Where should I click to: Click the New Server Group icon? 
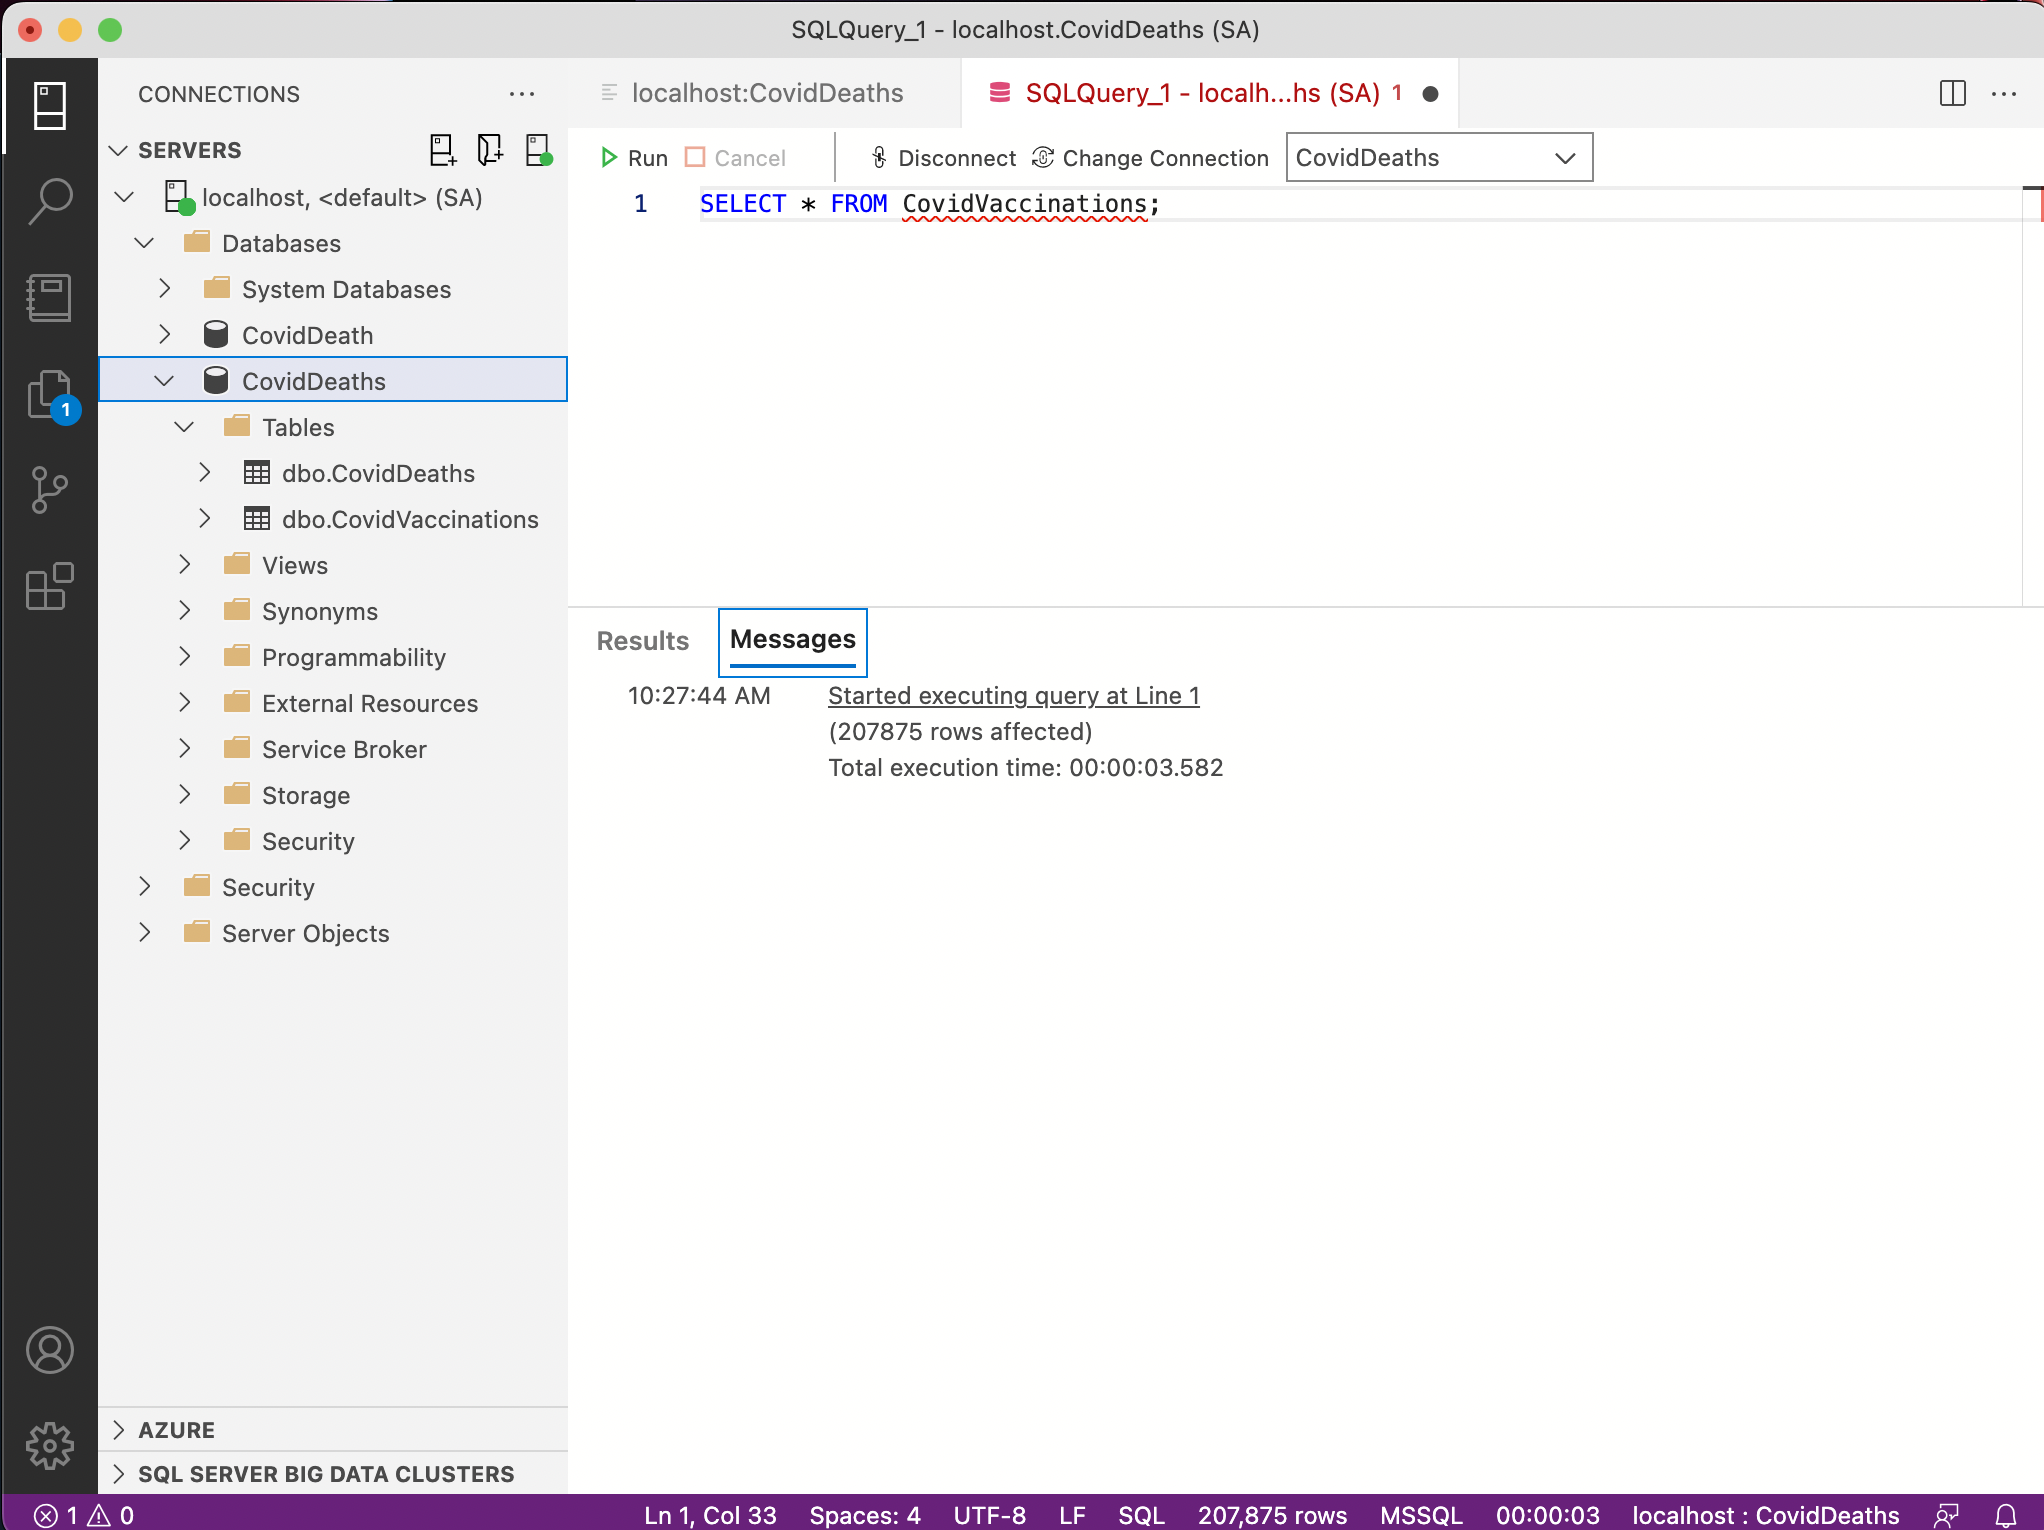tap(490, 150)
